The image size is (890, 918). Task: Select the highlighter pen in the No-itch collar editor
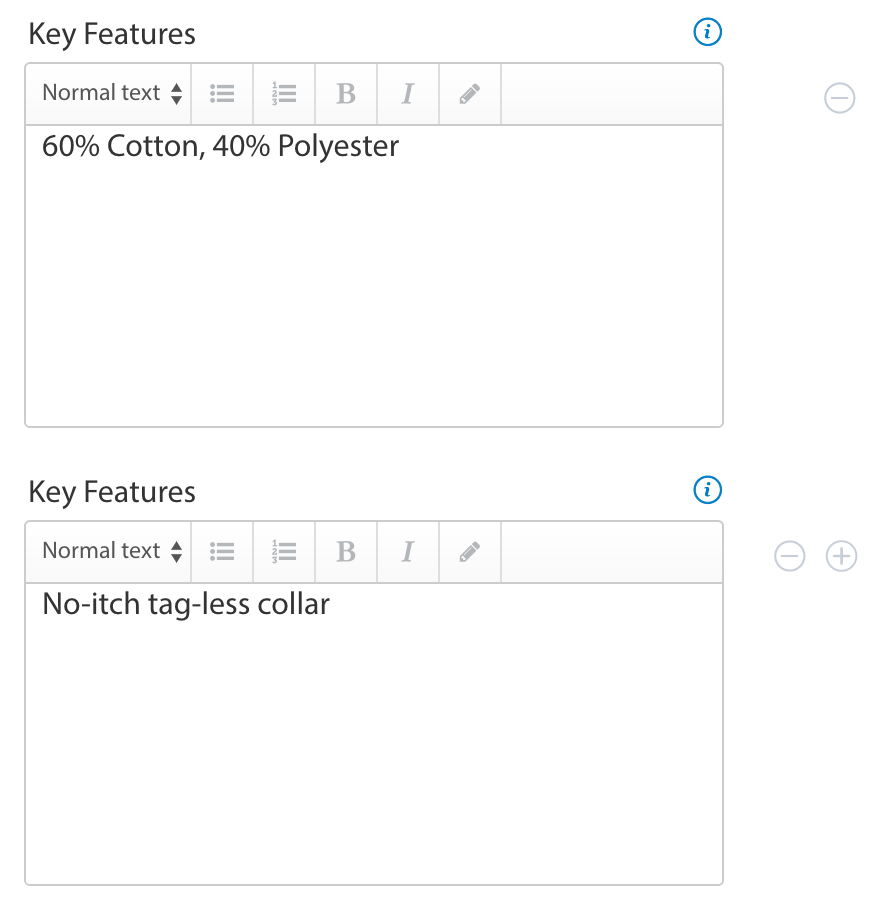point(470,552)
